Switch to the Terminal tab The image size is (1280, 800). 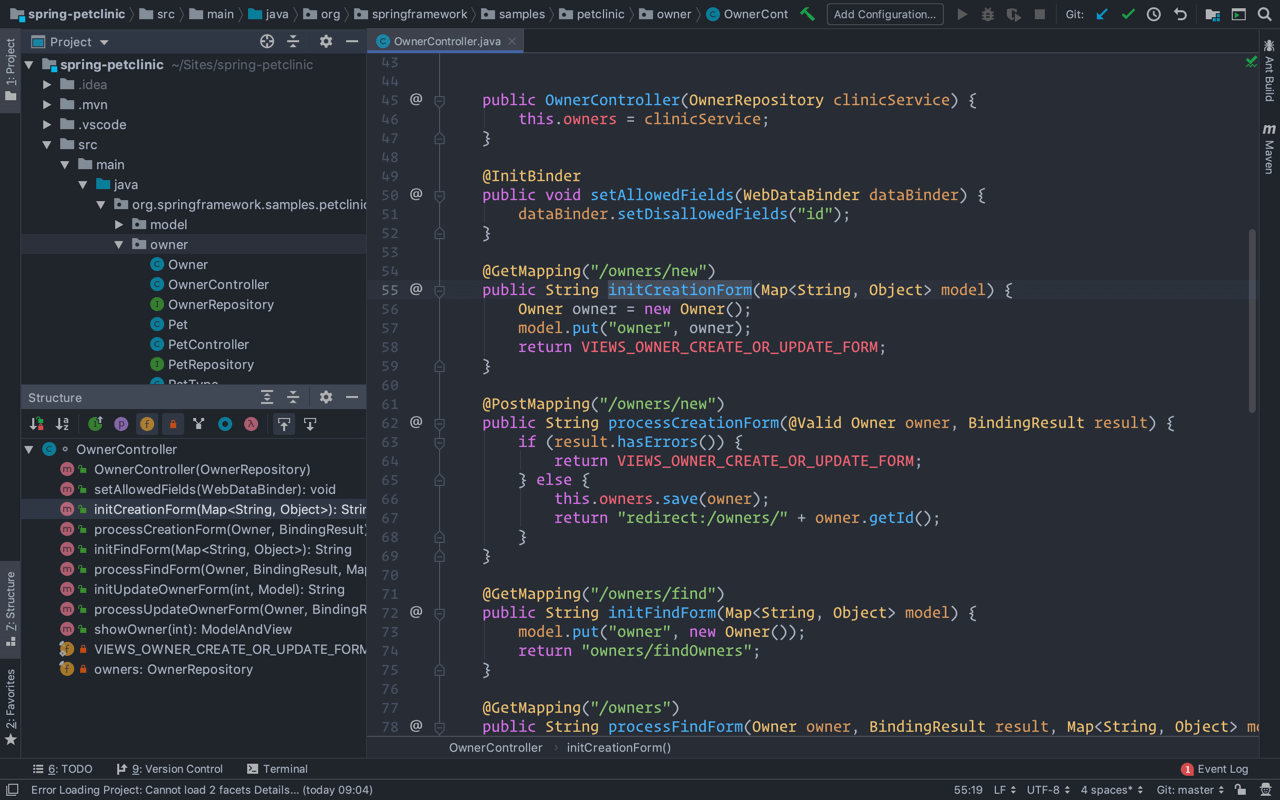(277, 768)
